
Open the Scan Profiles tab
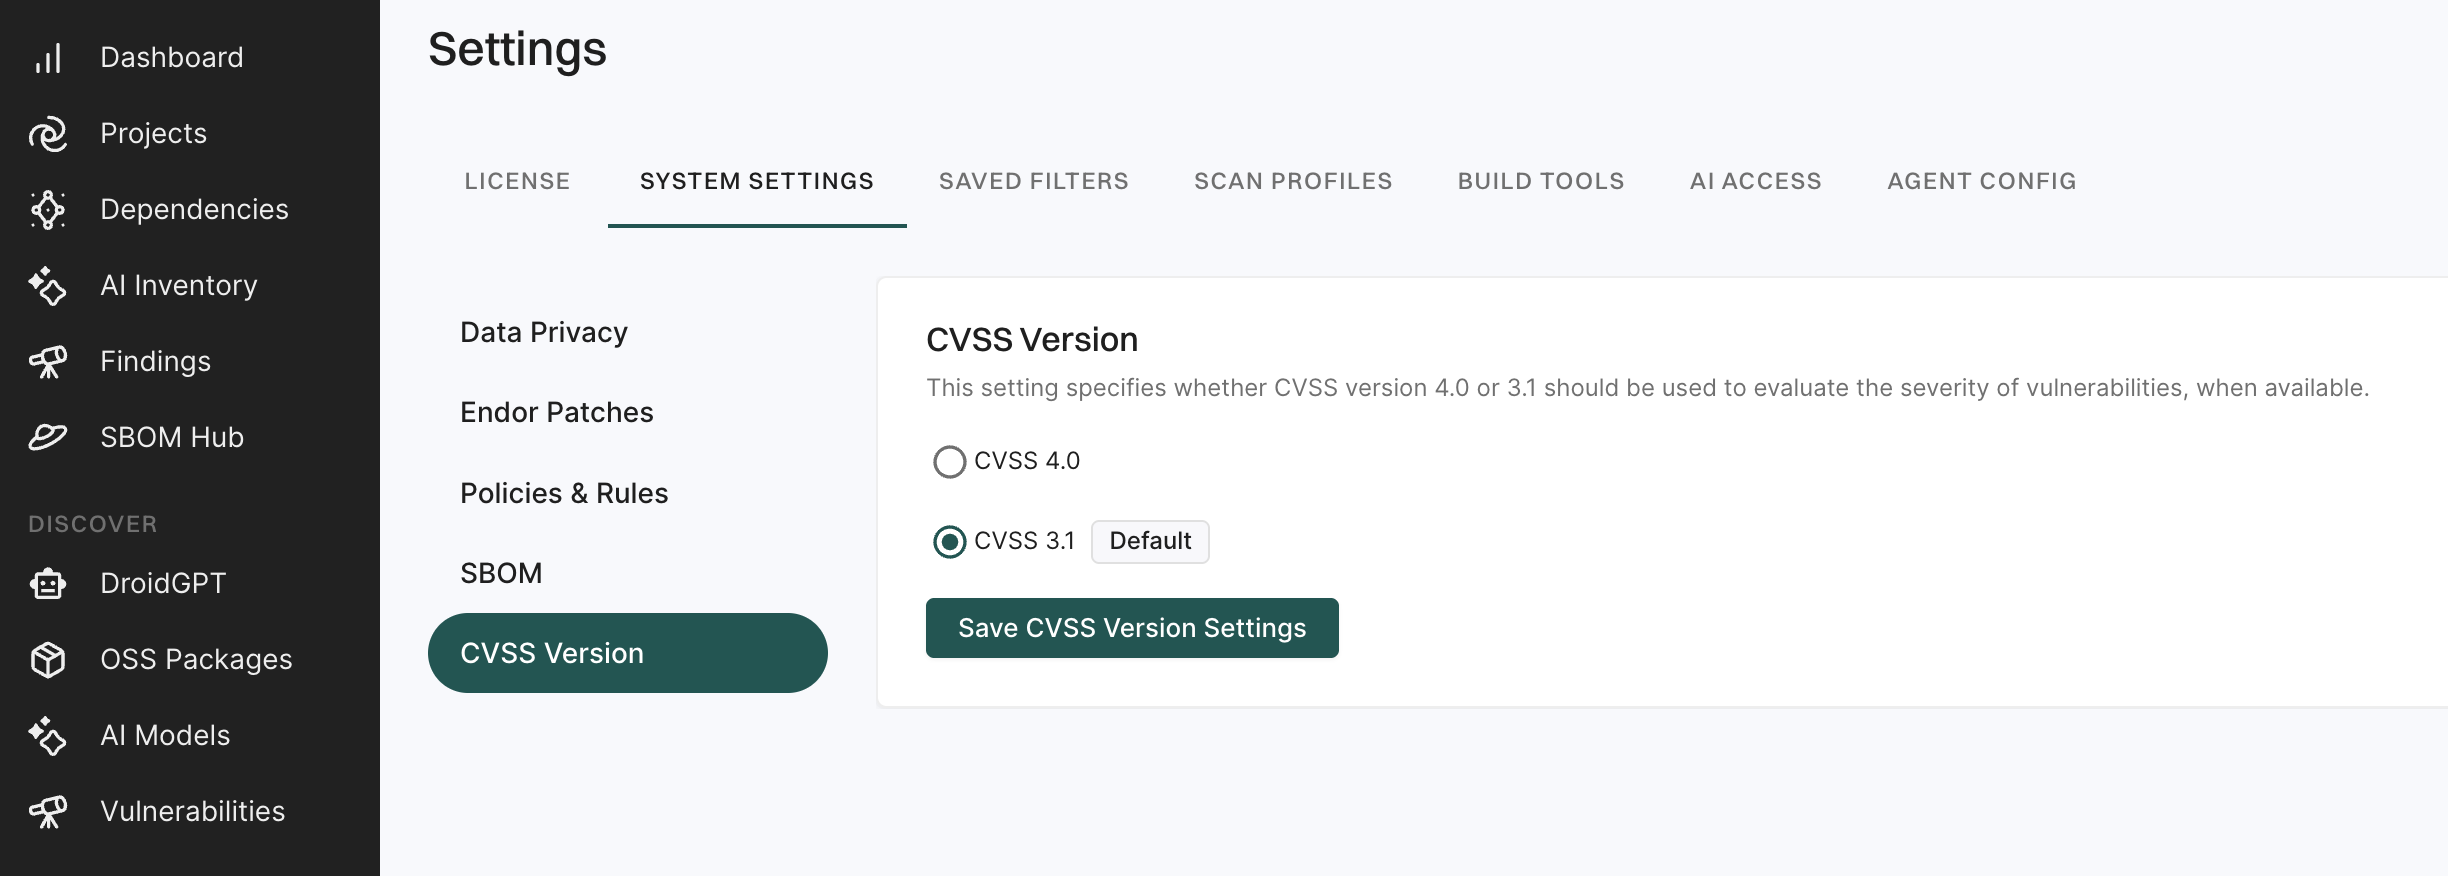coord(1293,181)
